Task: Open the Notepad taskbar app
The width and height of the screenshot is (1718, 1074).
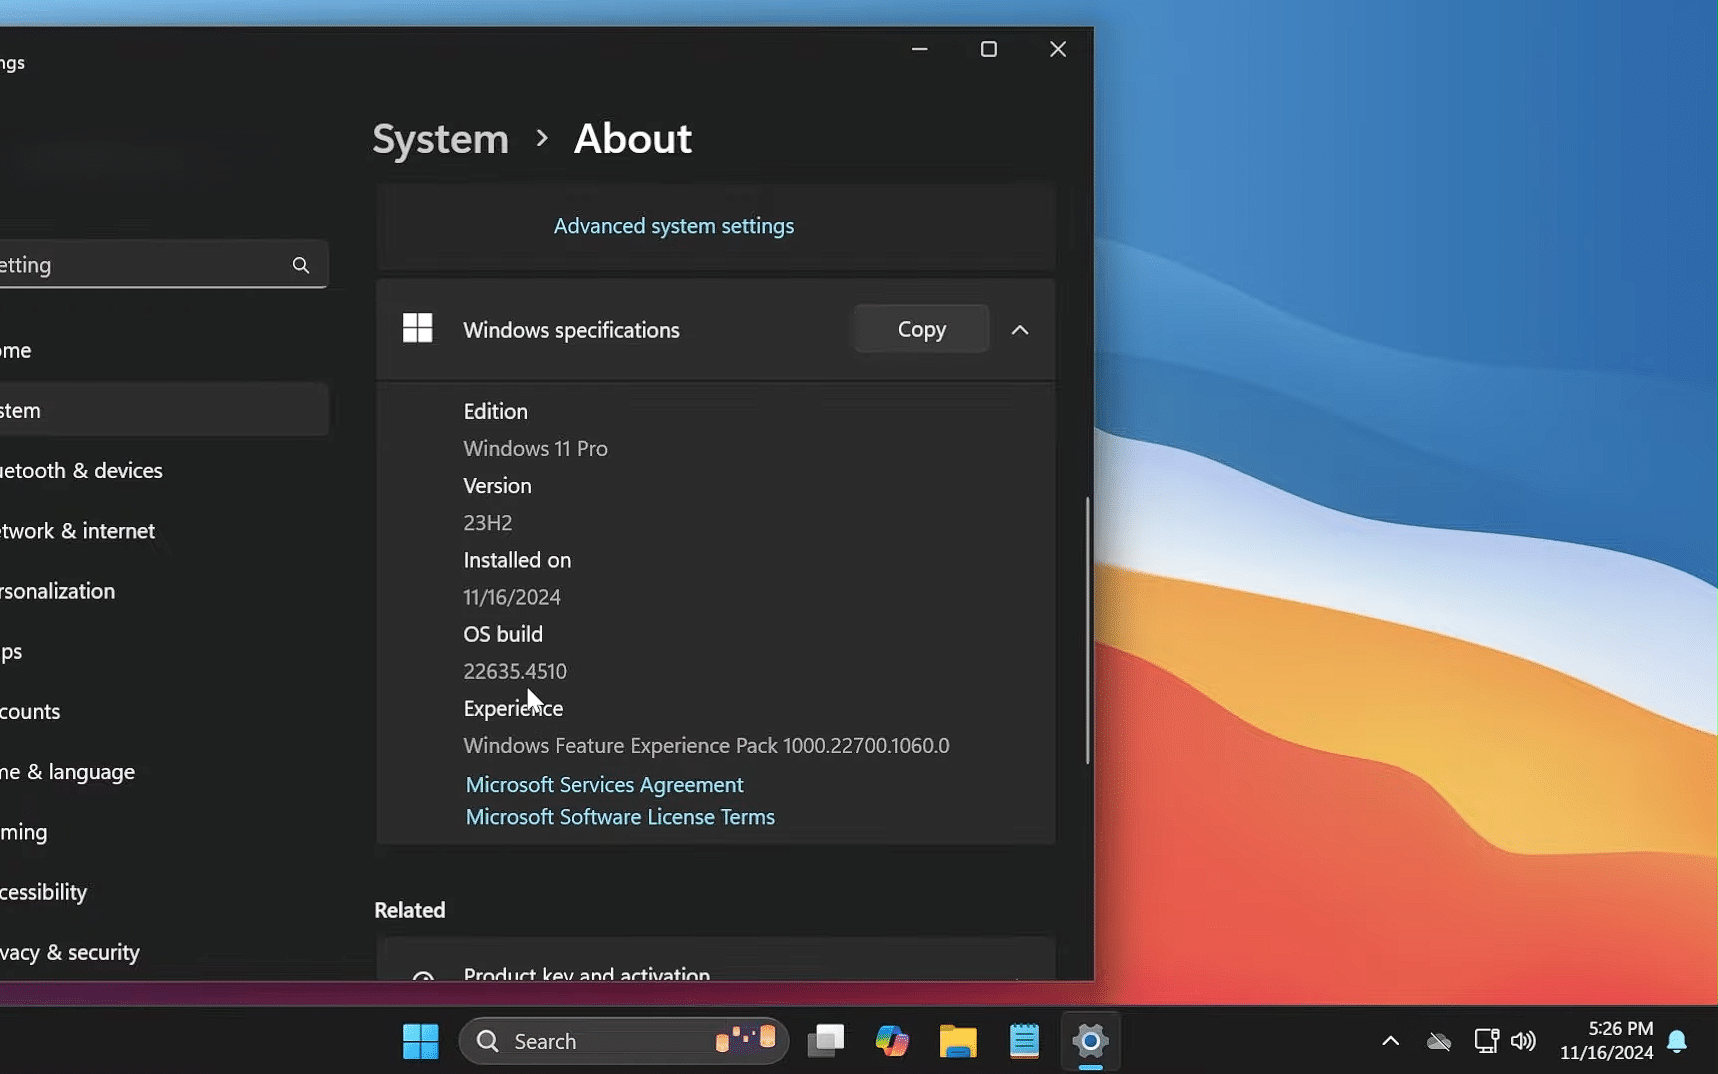Action: click(x=1024, y=1041)
